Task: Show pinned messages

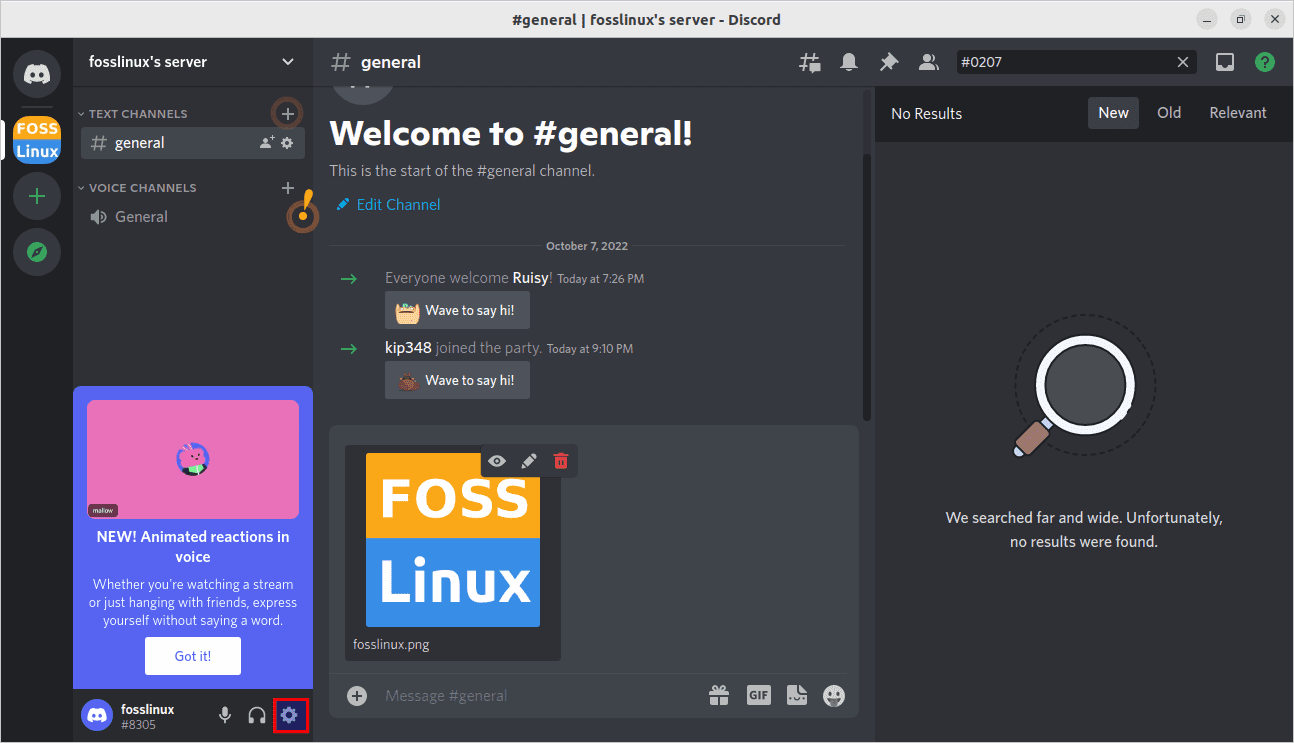Action: tap(888, 62)
